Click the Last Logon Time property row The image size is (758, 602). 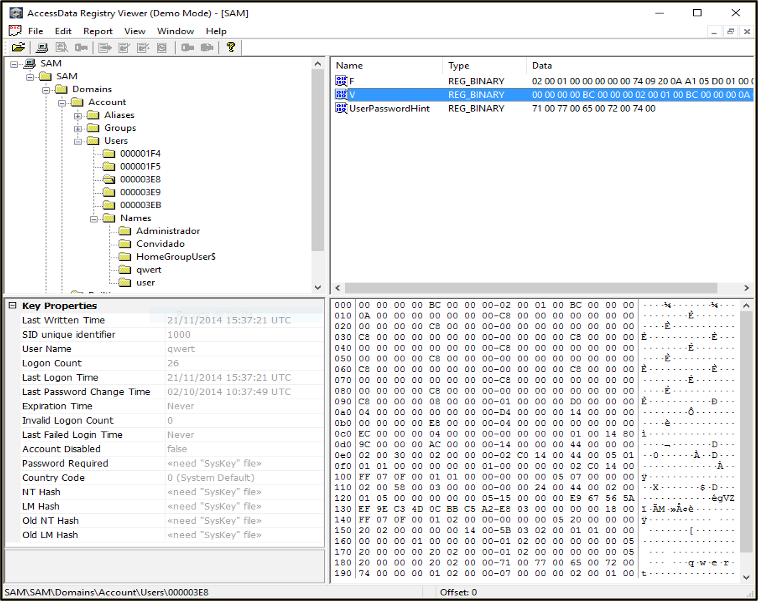click(x=165, y=378)
